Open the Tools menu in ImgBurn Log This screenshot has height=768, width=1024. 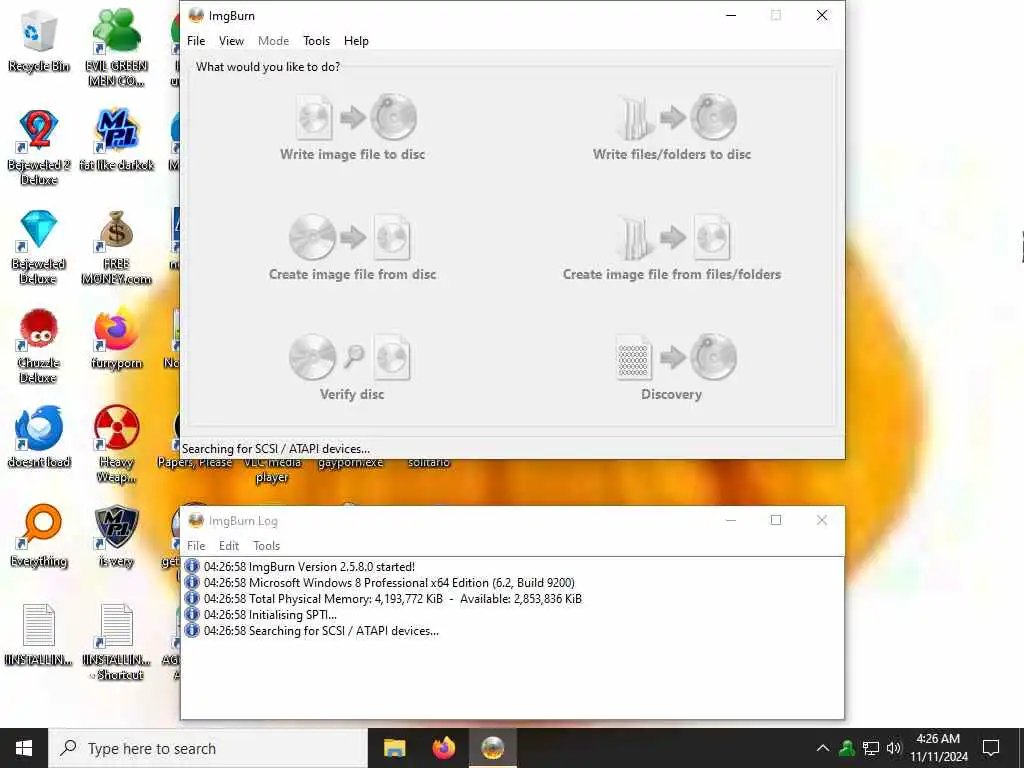coord(266,545)
